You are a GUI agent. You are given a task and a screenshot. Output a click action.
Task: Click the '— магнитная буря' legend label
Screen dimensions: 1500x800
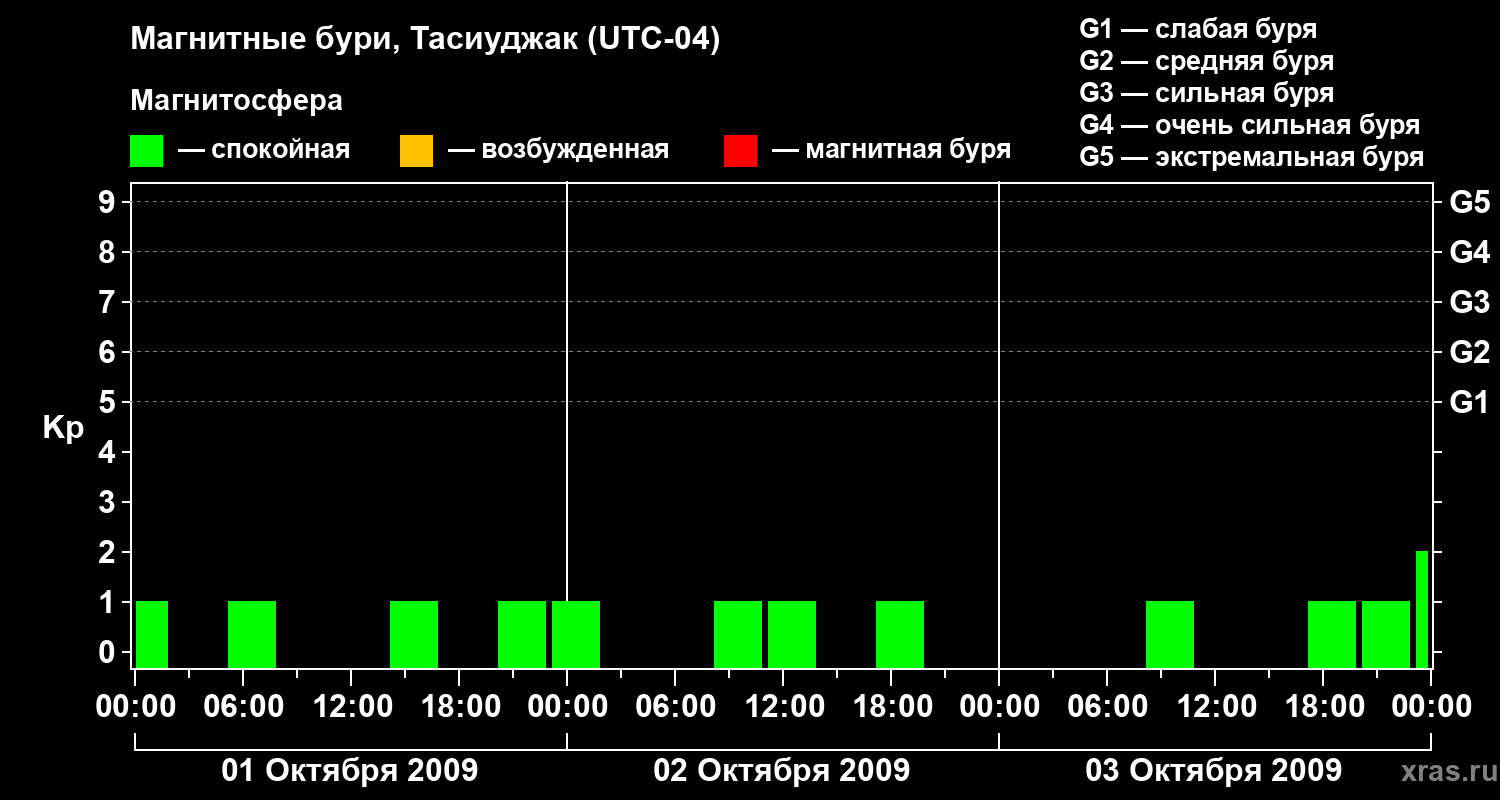(892, 151)
